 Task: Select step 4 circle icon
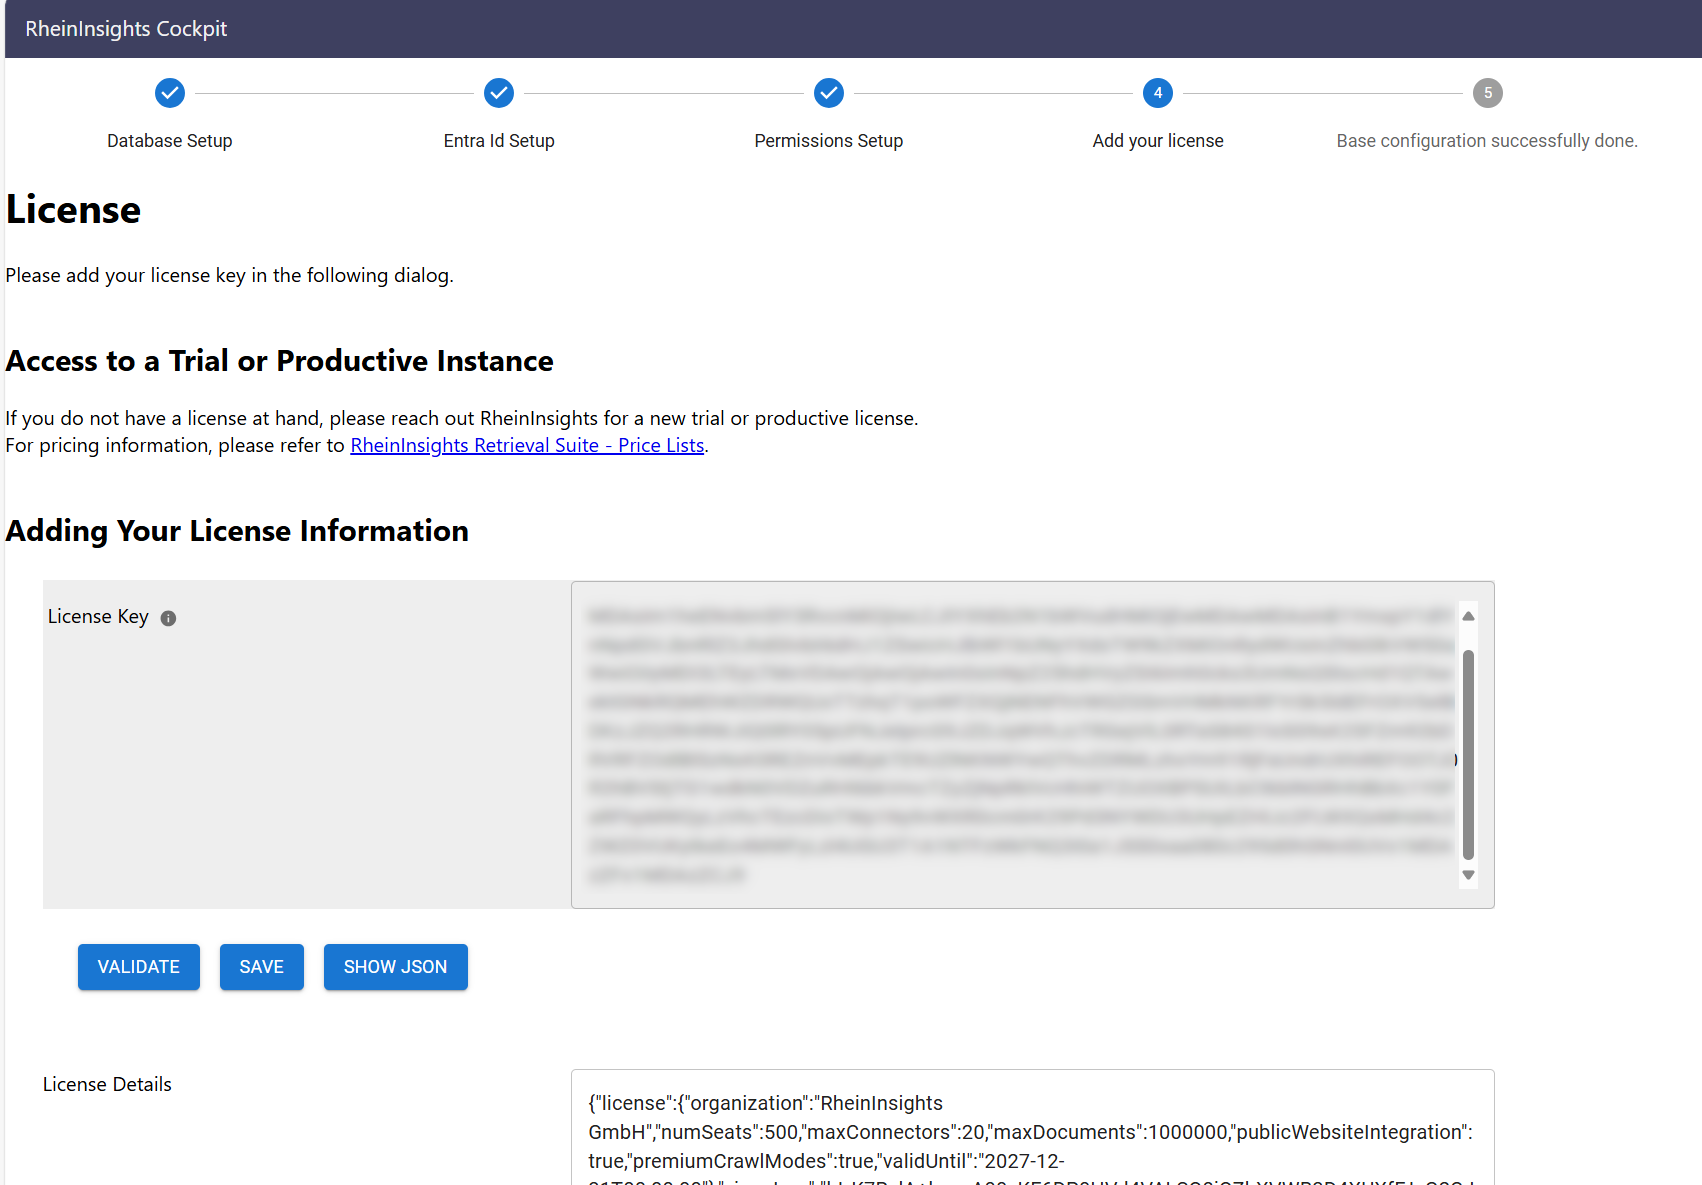click(1158, 93)
